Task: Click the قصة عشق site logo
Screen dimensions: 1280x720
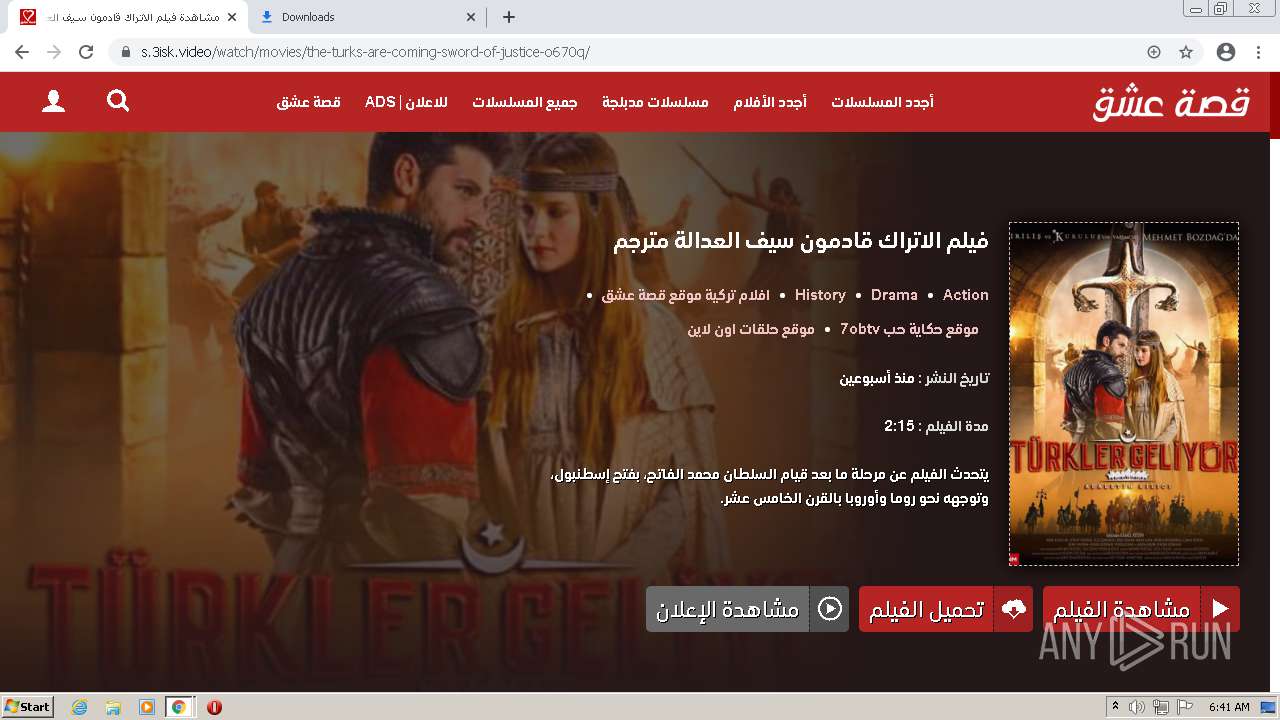Action: (x=1171, y=102)
